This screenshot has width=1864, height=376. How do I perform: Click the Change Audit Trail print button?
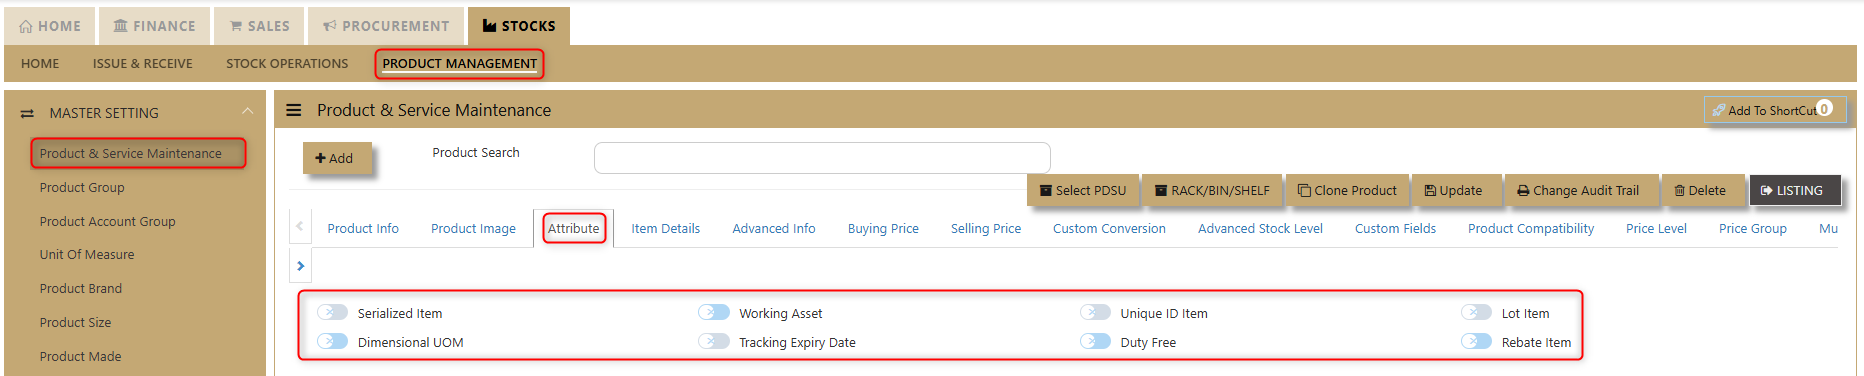pos(1578,190)
